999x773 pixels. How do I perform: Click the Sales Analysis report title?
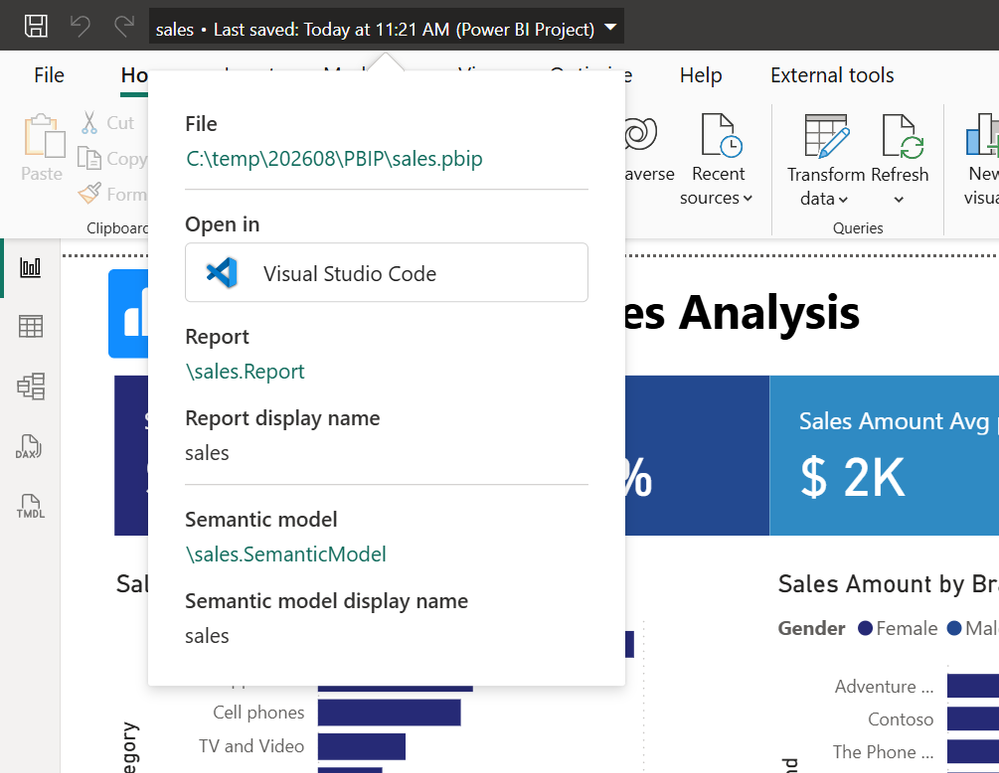click(742, 312)
